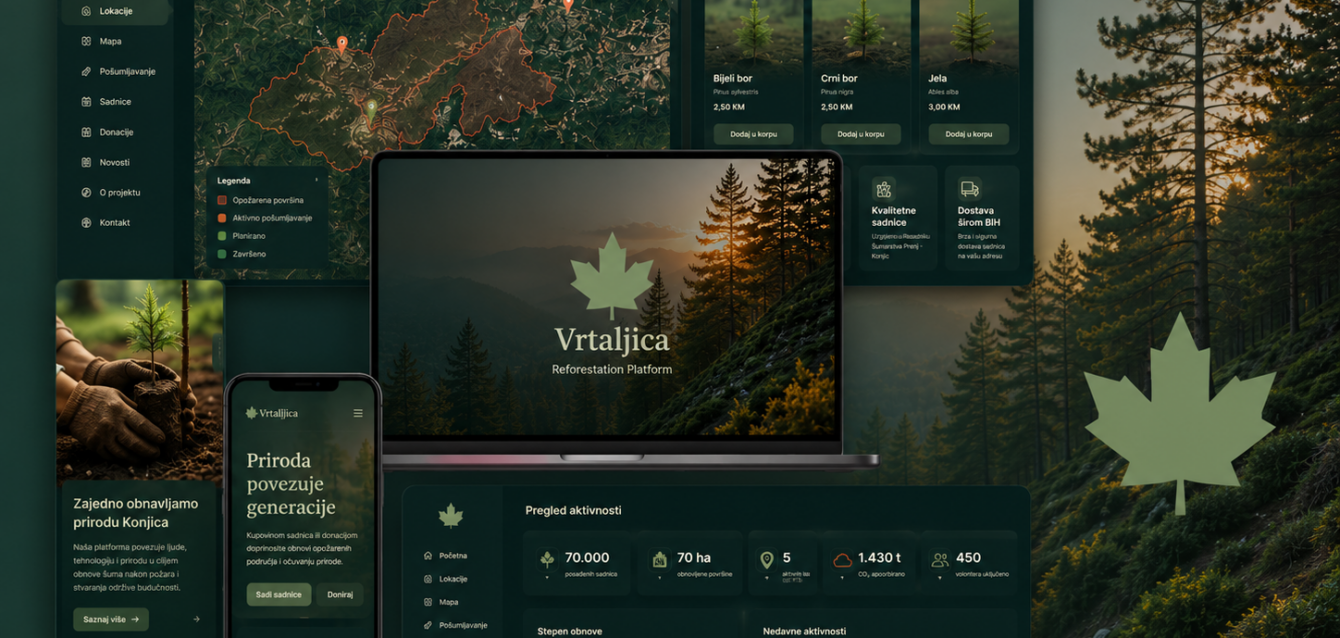Open Donacije from the sidebar menu
Screen dimensions: 1340x638
[x=115, y=132]
